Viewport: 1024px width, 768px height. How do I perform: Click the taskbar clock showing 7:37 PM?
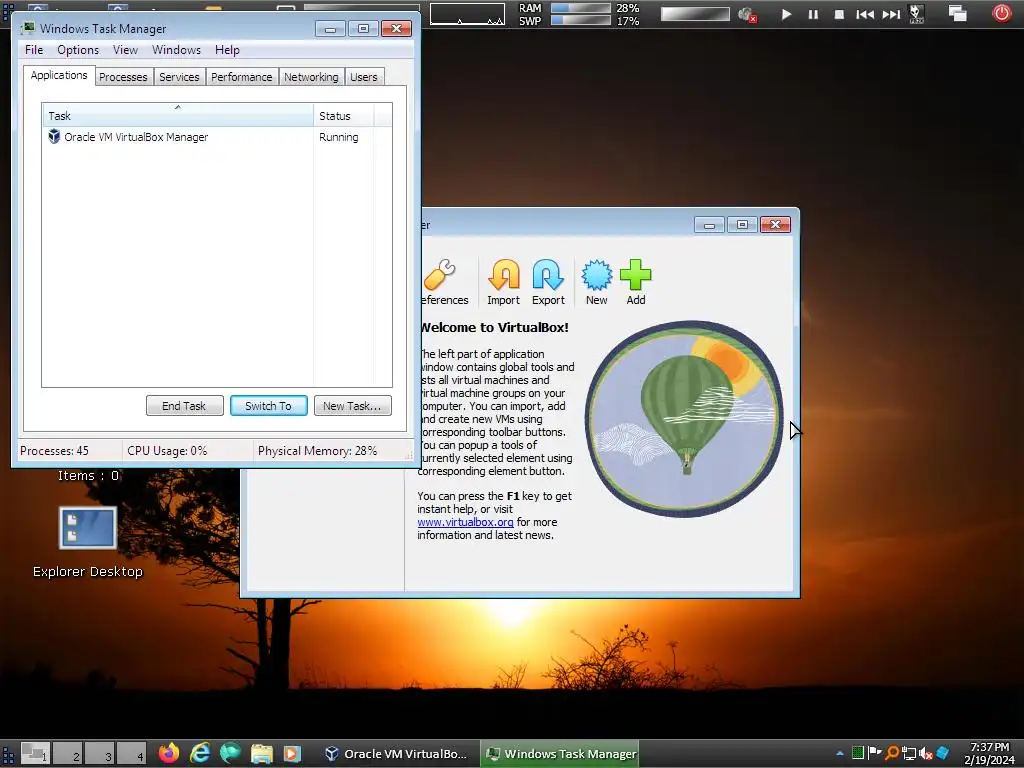[x=989, y=753]
